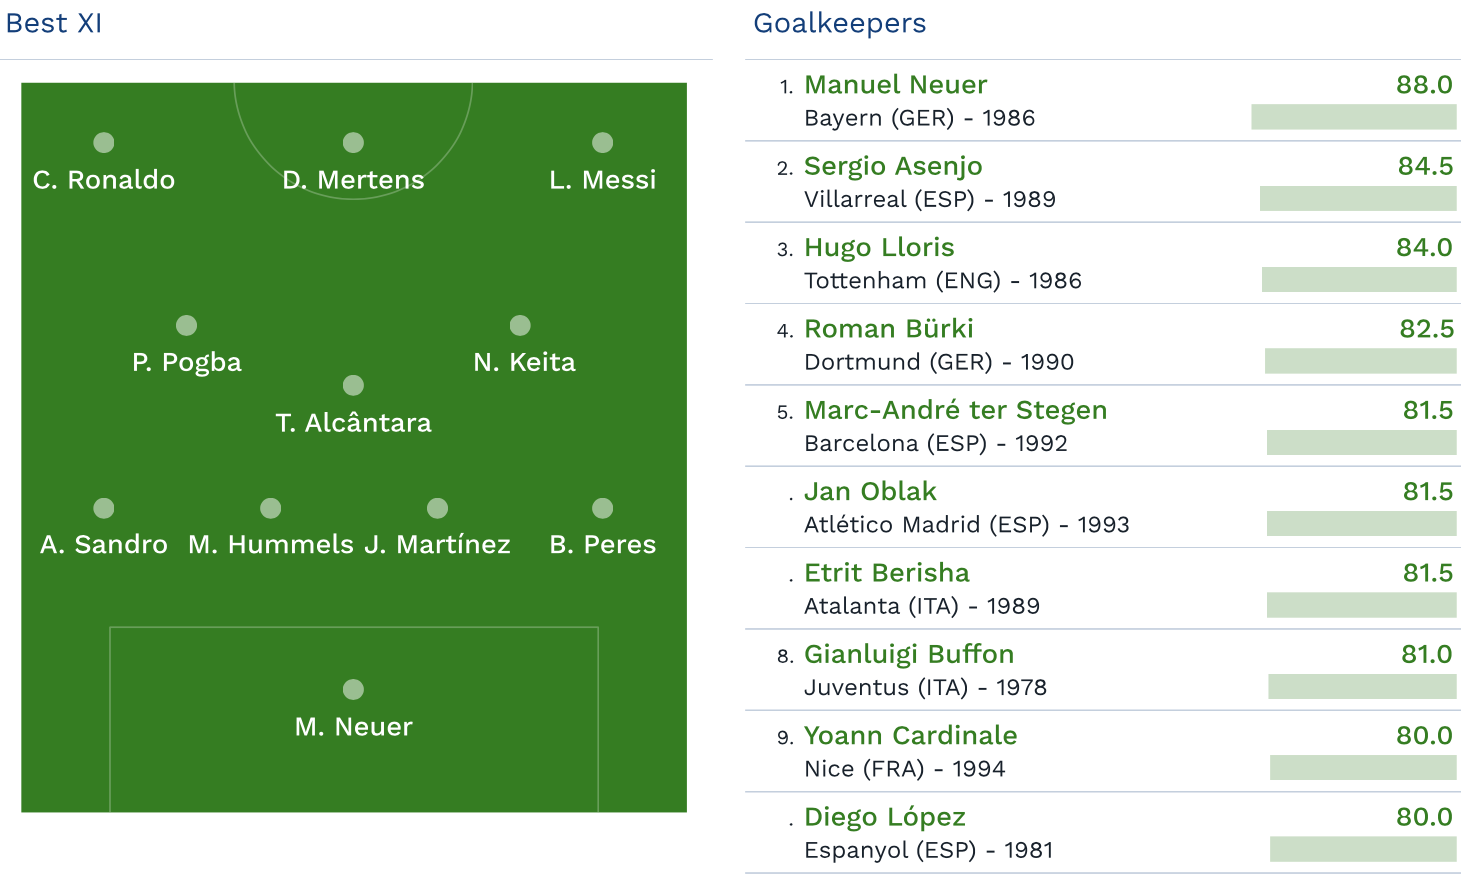Click the M. Hummels defender dot
1472x888 pixels.
(270, 508)
